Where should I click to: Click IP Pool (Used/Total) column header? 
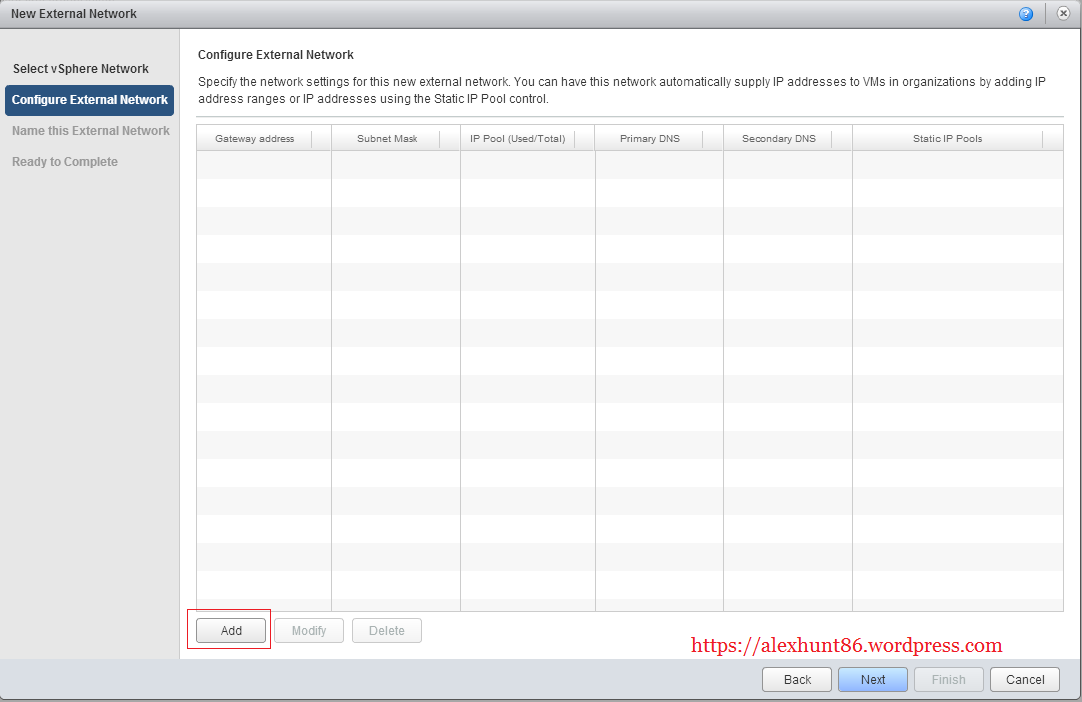click(x=518, y=139)
